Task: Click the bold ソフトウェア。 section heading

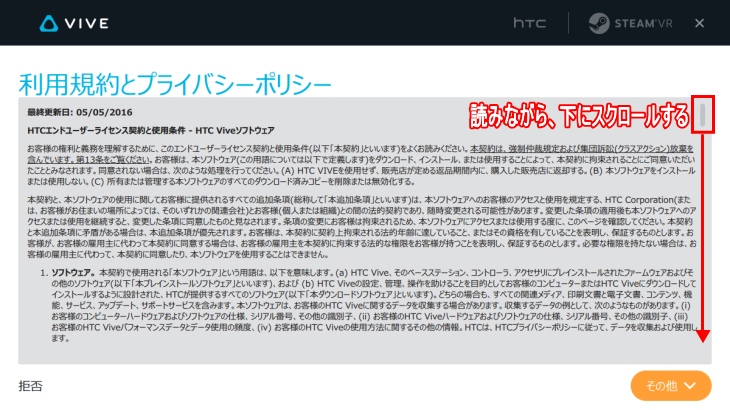Action: (74, 273)
